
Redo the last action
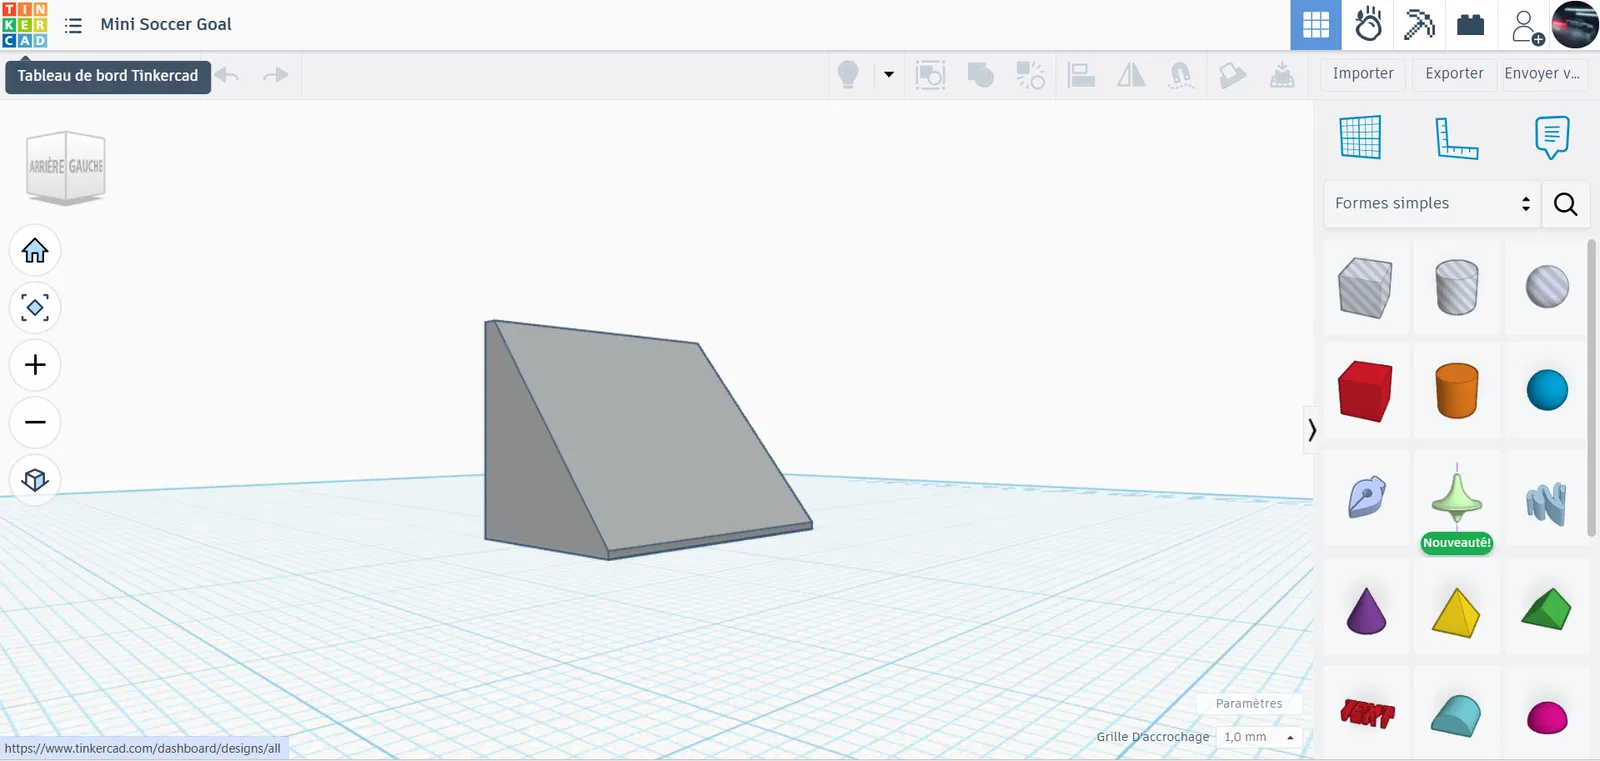[x=275, y=75]
